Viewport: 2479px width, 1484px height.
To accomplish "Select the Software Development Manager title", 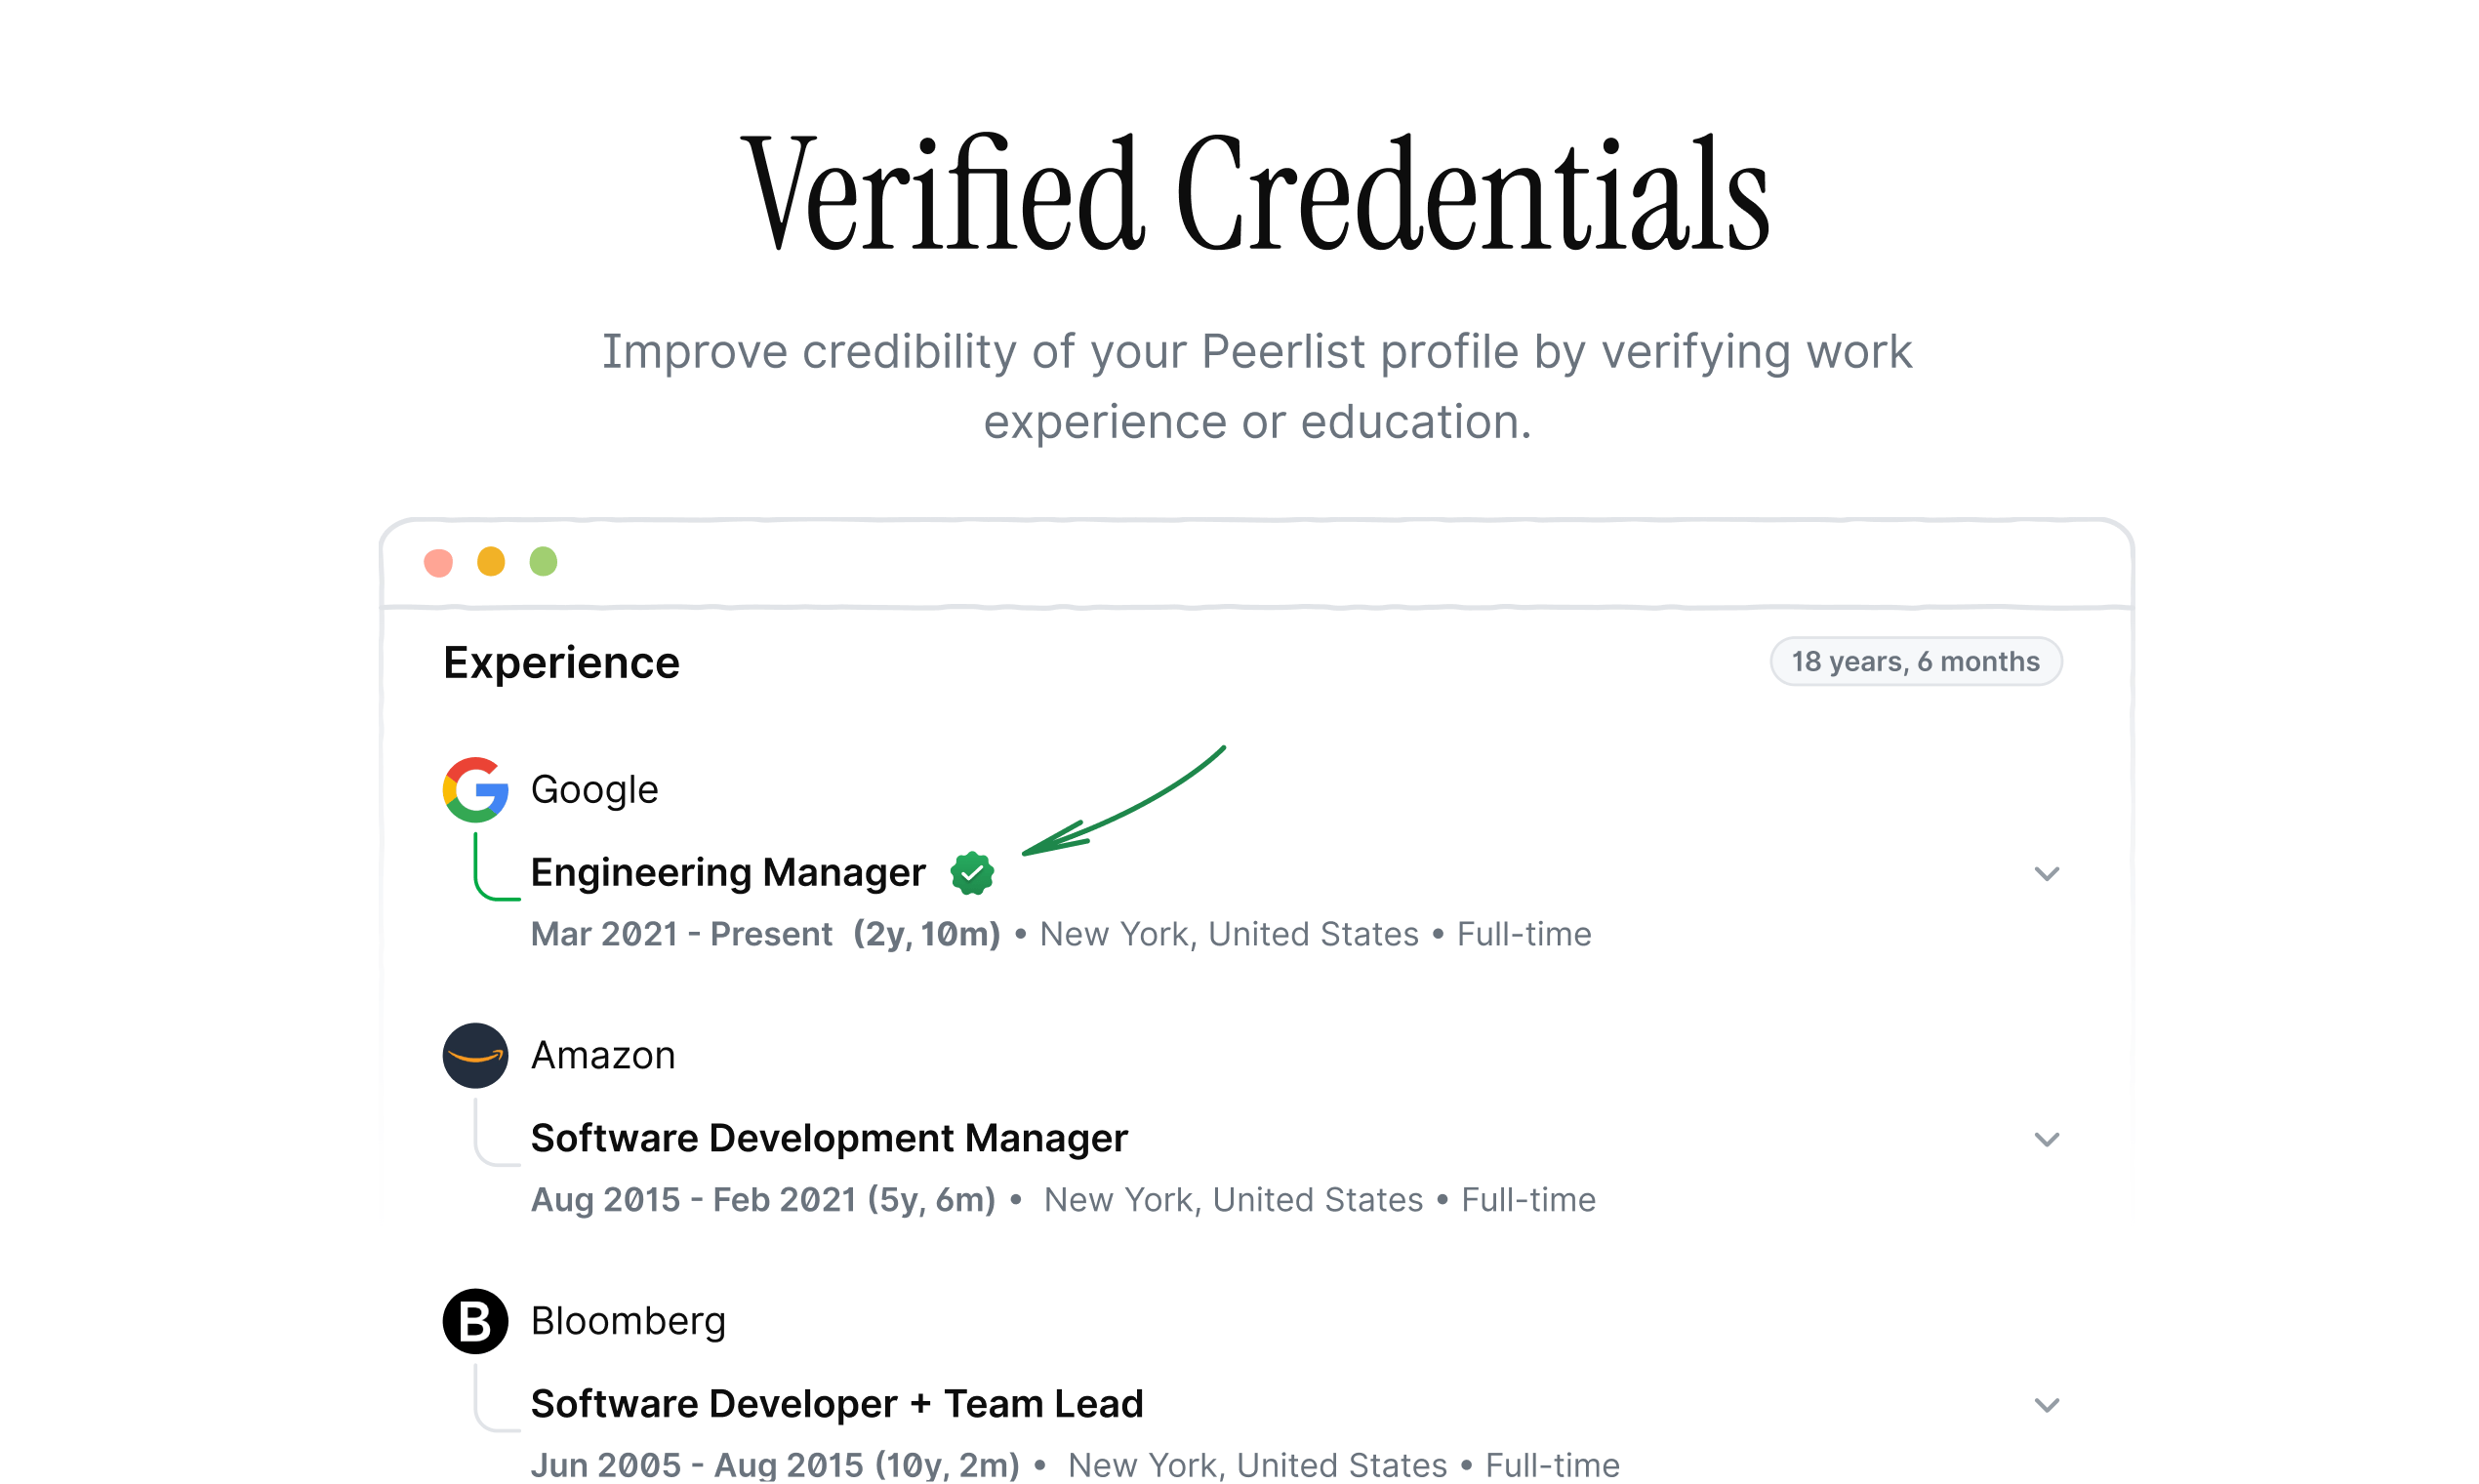I will [x=829, y=1139].
